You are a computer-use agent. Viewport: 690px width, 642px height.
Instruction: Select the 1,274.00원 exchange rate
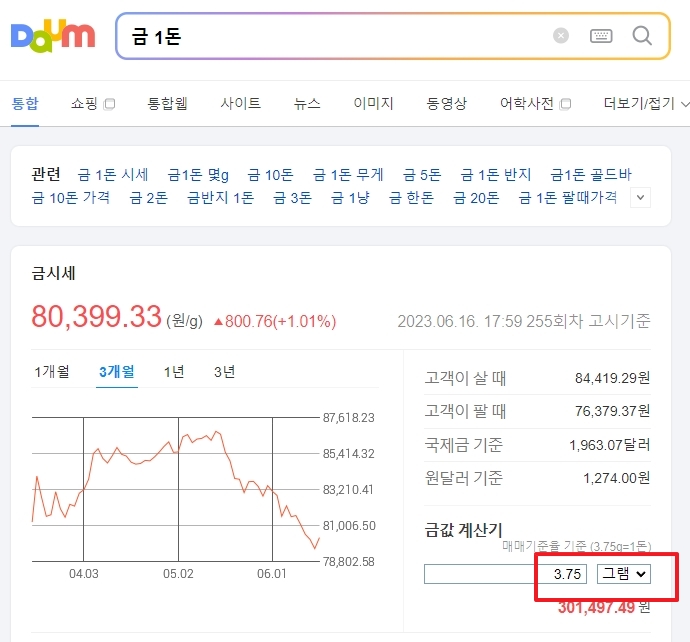coord(617,478)
